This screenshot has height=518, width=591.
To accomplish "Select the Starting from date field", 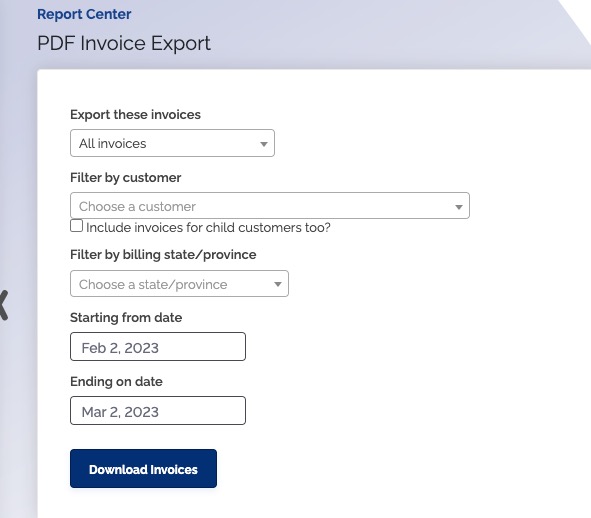I will pos(158,346).
